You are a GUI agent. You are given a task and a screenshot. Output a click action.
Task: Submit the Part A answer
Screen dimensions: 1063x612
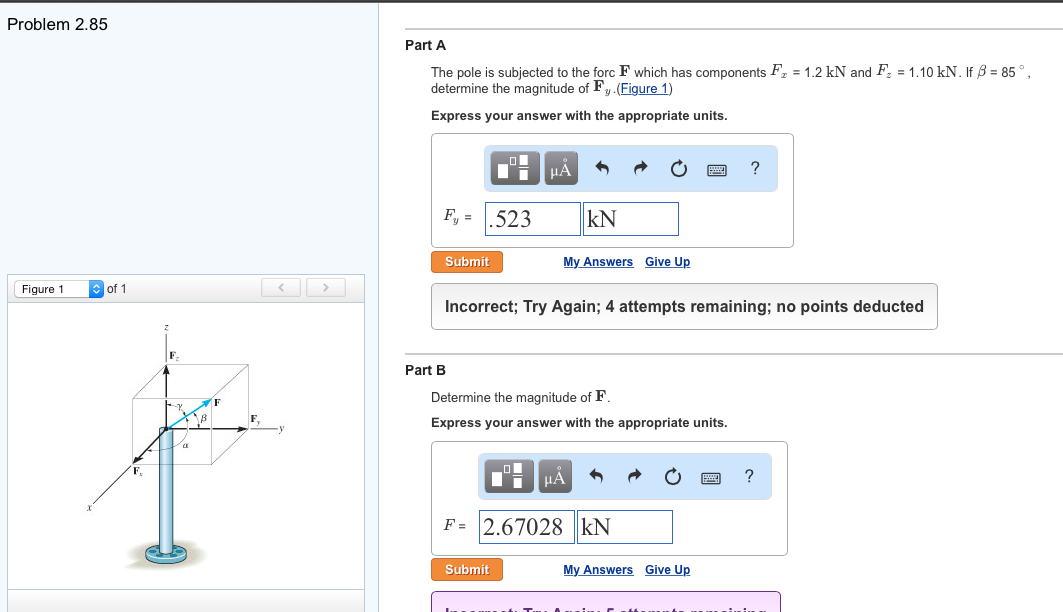(x=467, y=261)
